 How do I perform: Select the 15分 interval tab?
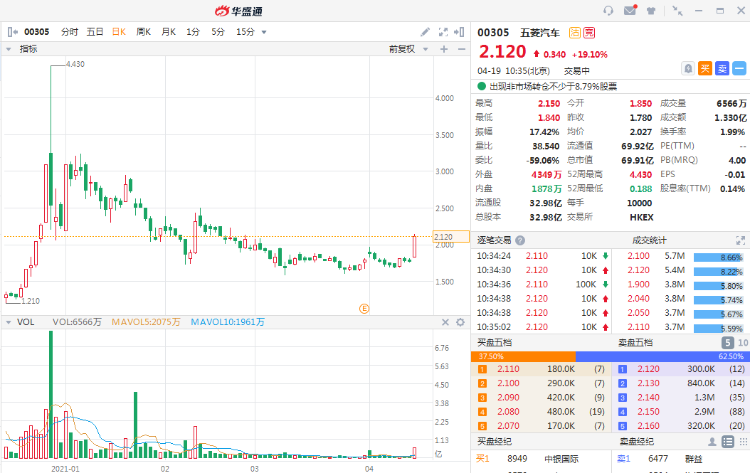tap(245, 32)
